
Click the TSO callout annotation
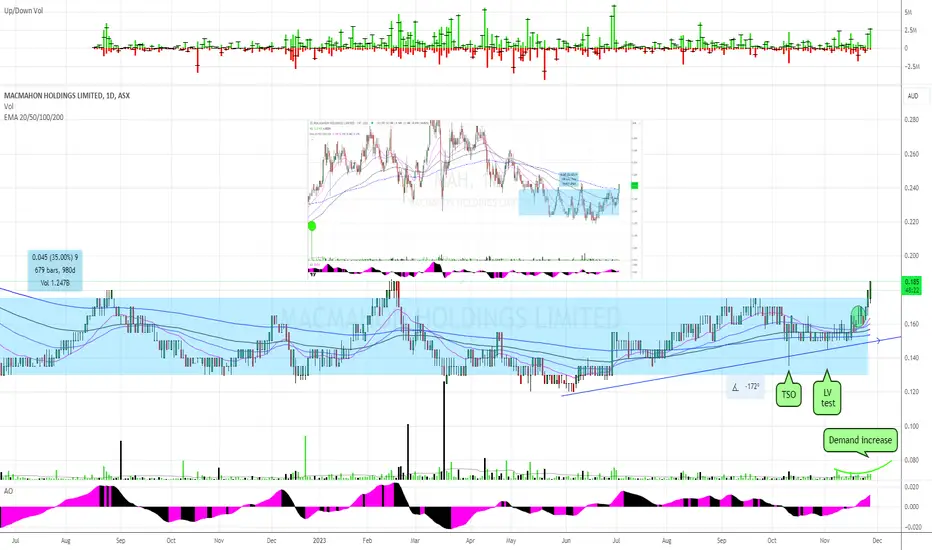tap(789, 393)
